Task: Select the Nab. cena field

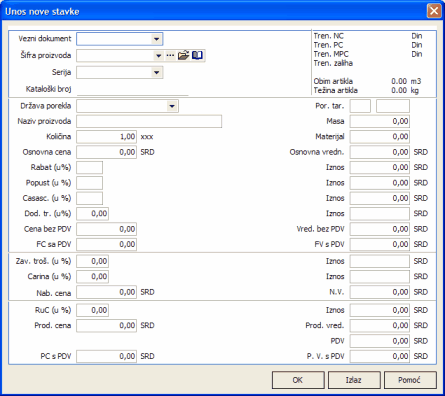Action: (x=106, y=292)
